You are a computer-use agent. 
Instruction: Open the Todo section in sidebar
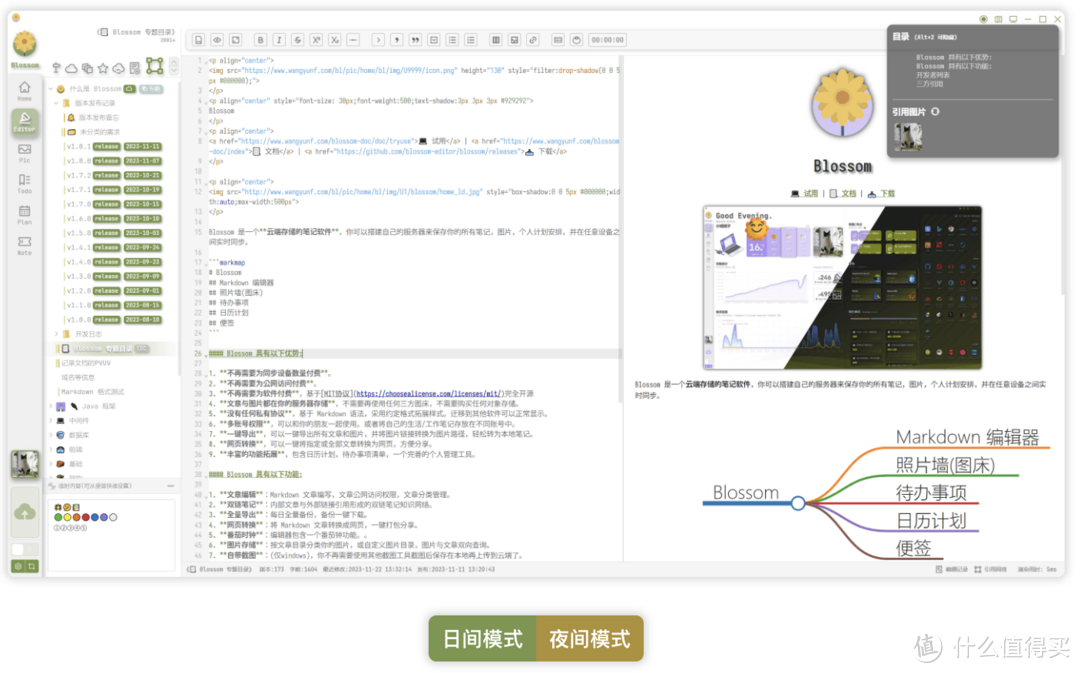pos(24,184)
